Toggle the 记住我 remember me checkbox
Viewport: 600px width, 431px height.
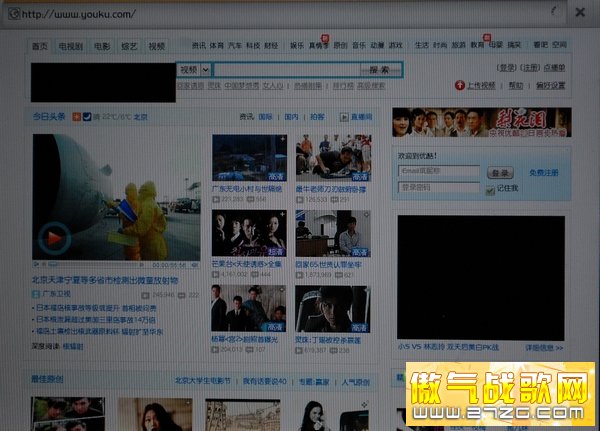[490, 189]
